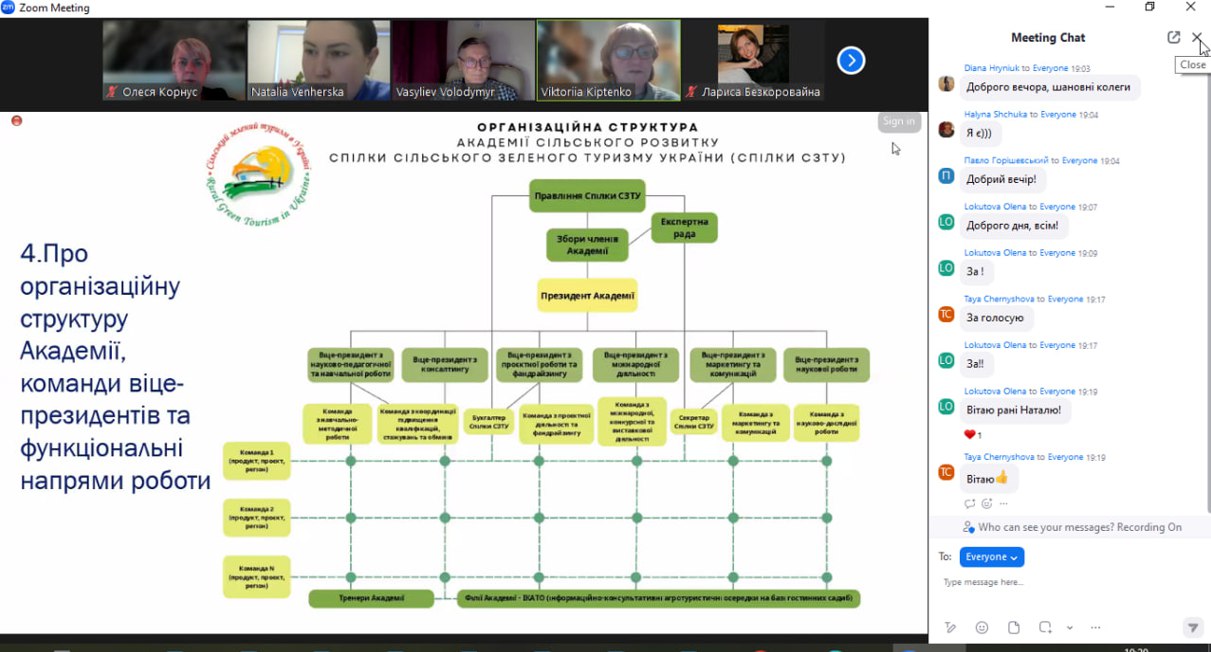Click the screenshot capture icon in chat
The width and height of the screenshot is (1211, 652).
click(x=1045, y=627)
